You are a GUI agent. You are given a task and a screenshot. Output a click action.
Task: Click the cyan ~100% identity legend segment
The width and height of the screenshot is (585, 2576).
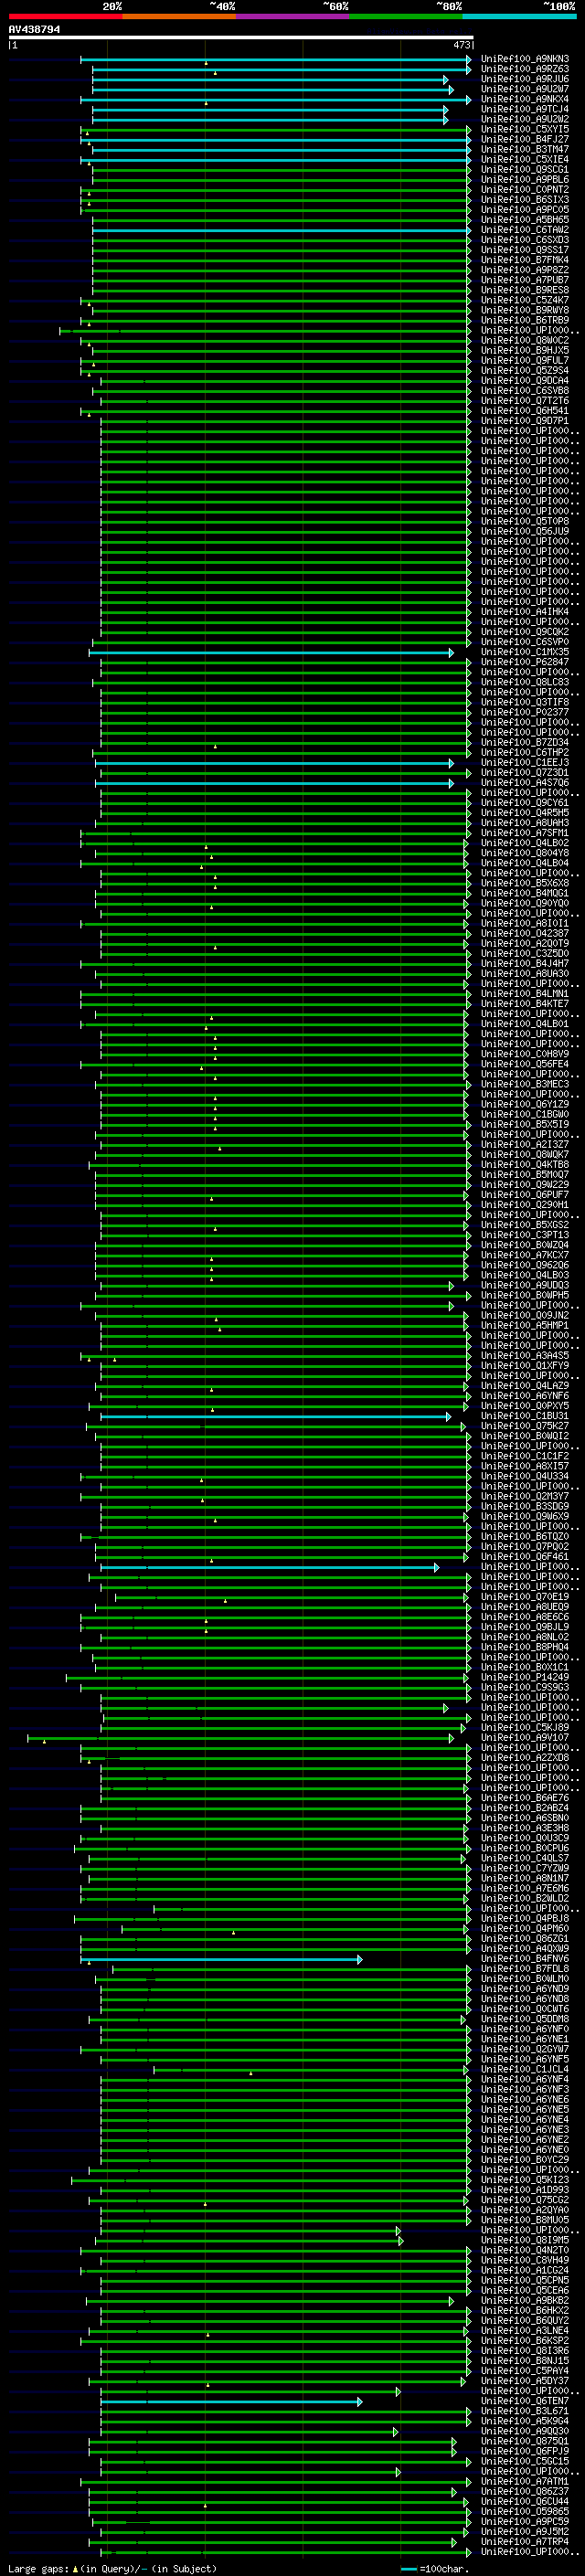519,16
